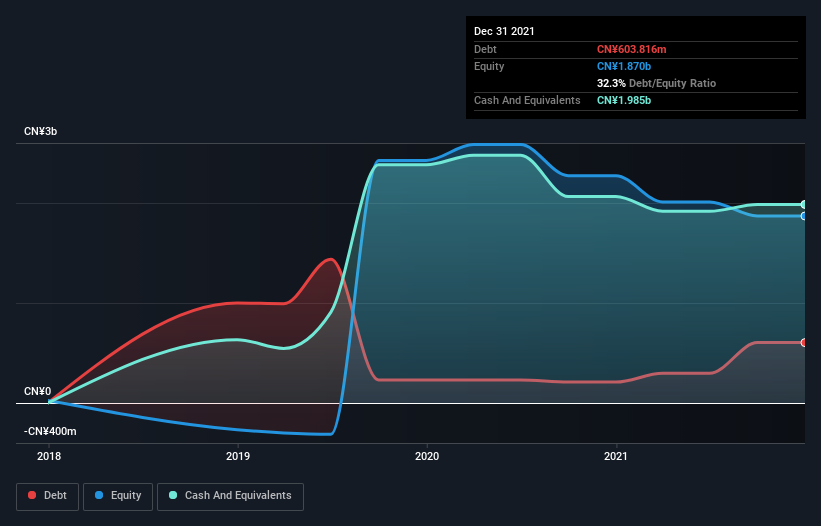Click the CN¥1.985b cash value

pyautogui.click(x=624, y=100)
